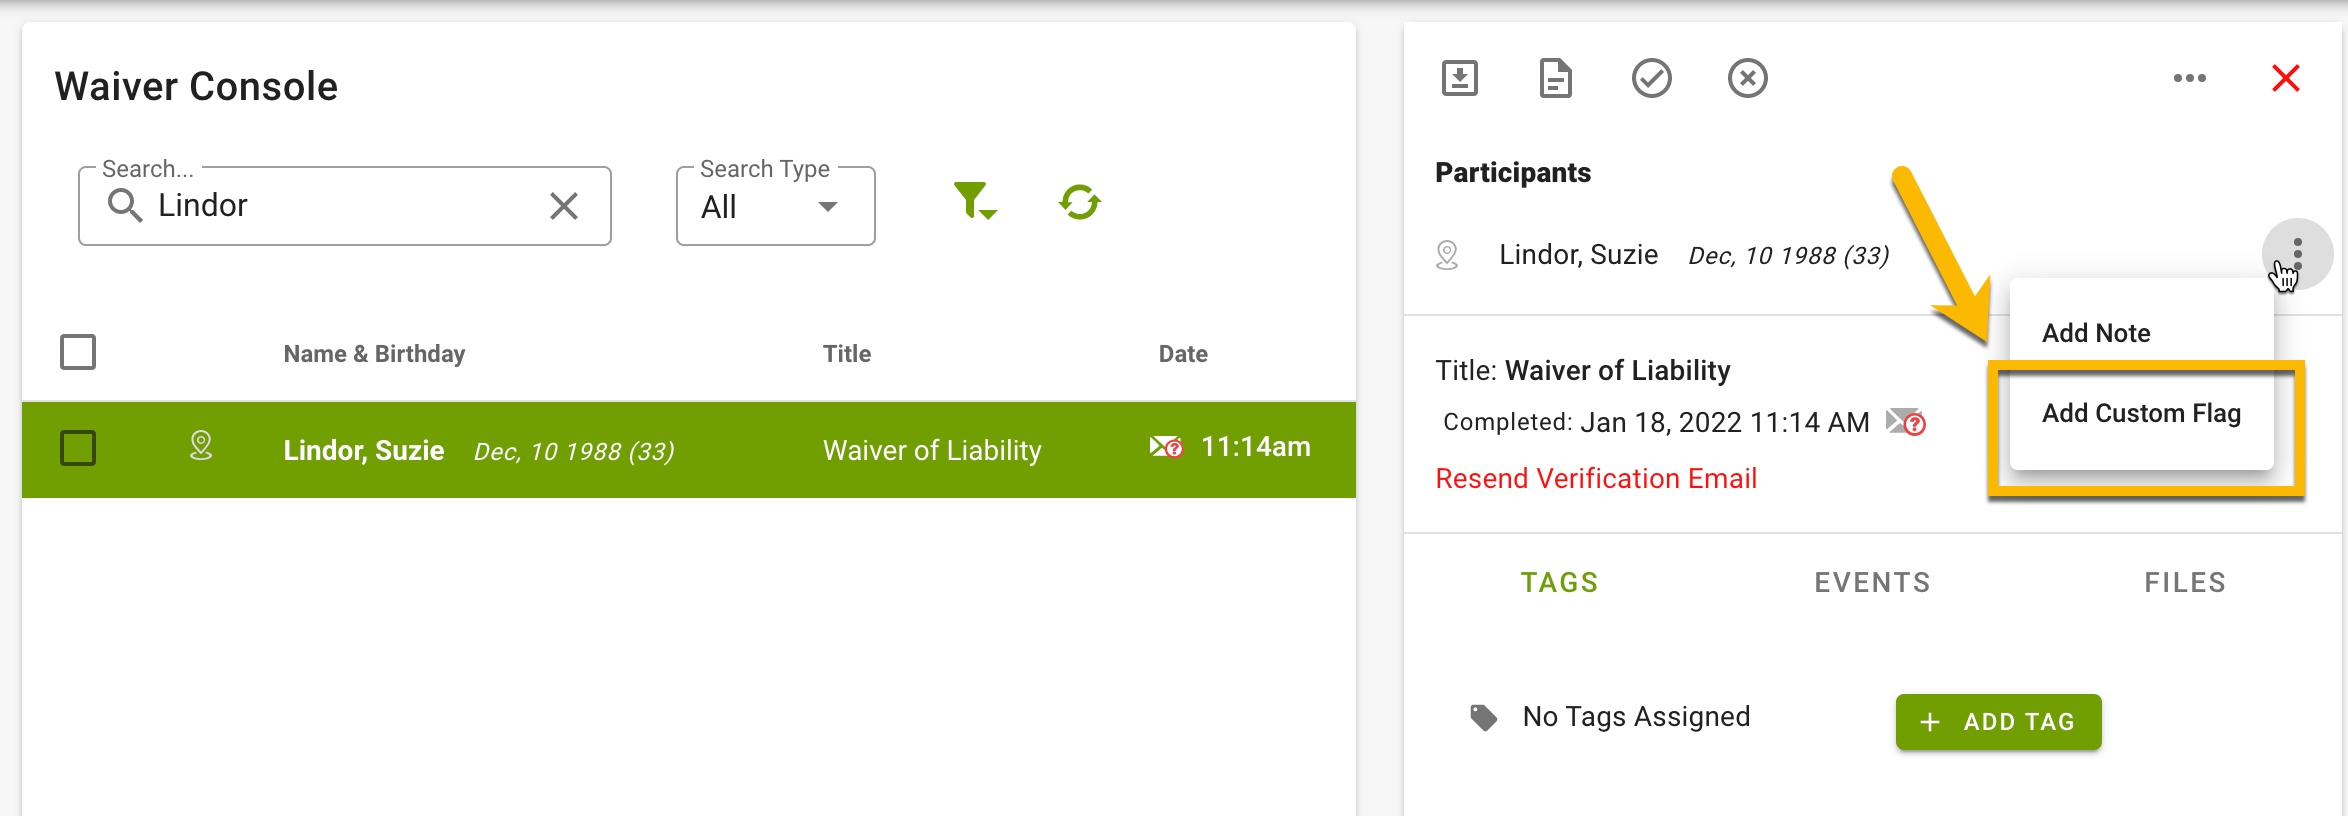
Task: Refresh the waiver list
Action: (1080, 202)
